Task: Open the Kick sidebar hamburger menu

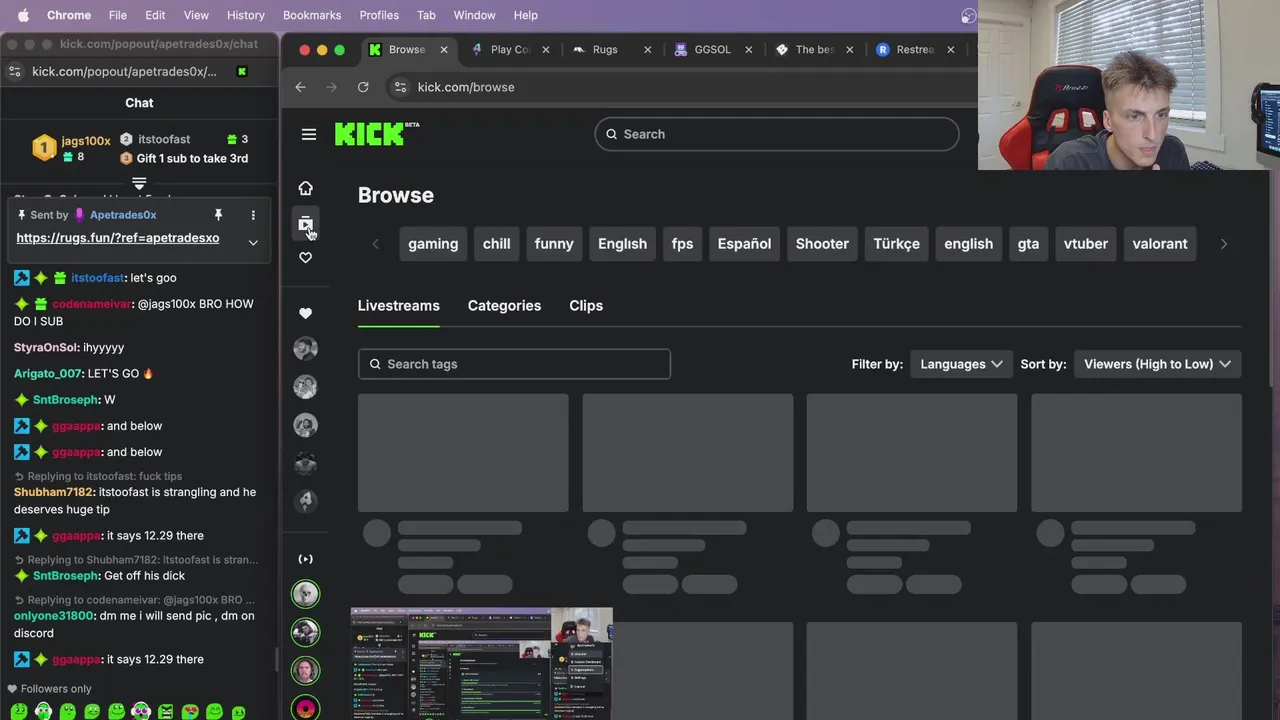Action: (309, 134)
